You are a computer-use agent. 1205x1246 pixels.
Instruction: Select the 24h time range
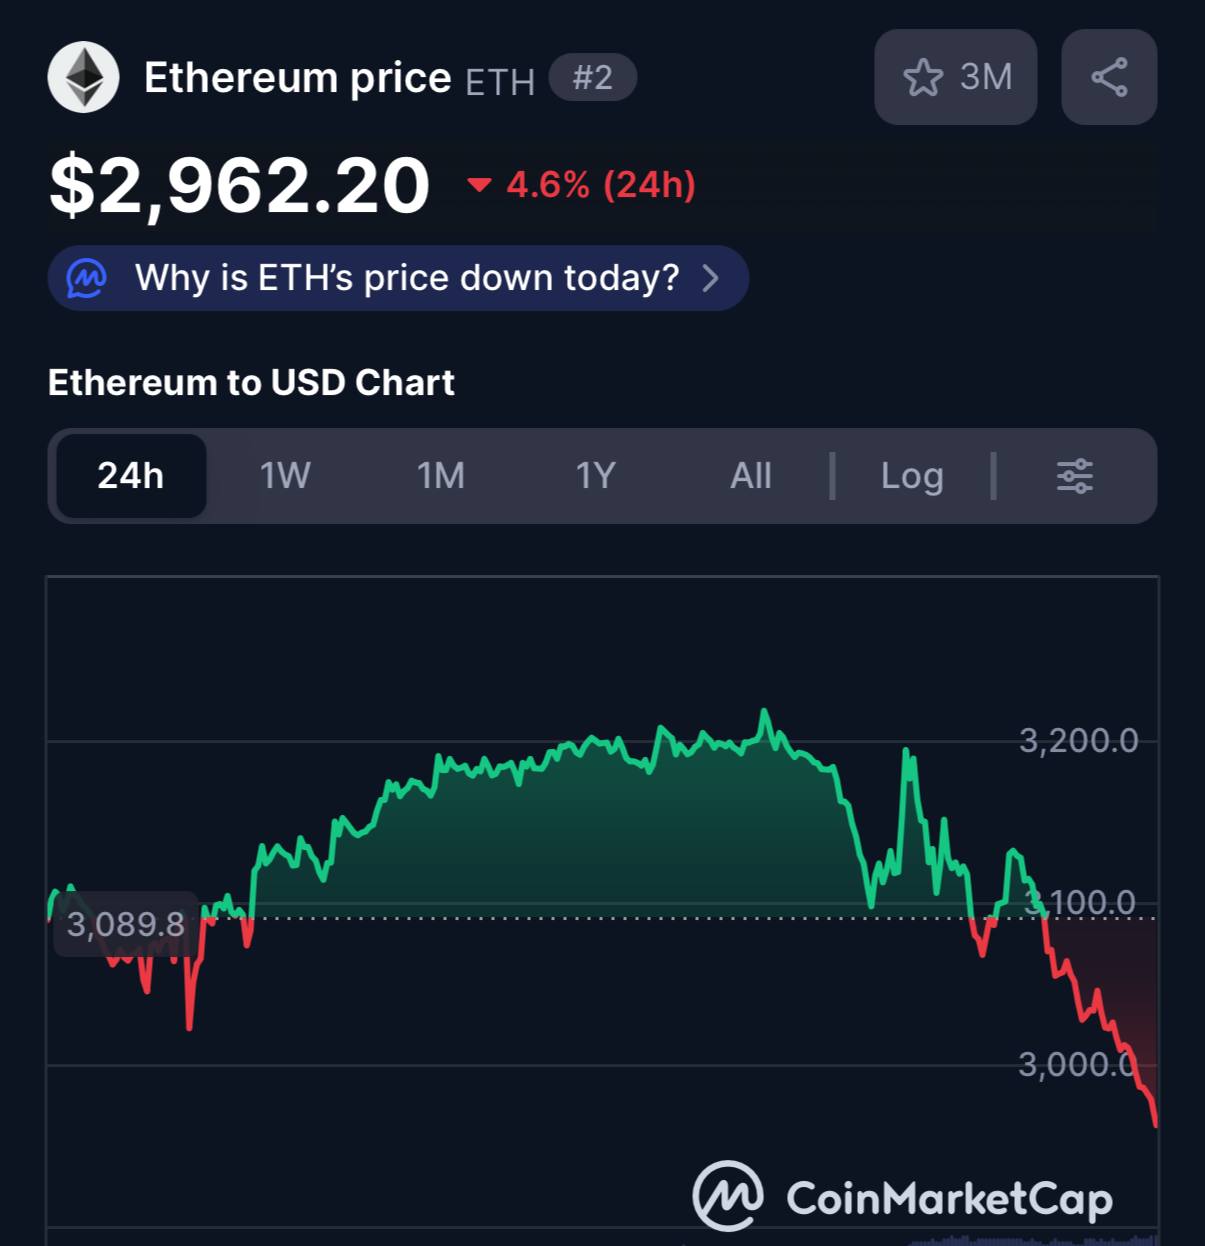[x=131, y=476]
